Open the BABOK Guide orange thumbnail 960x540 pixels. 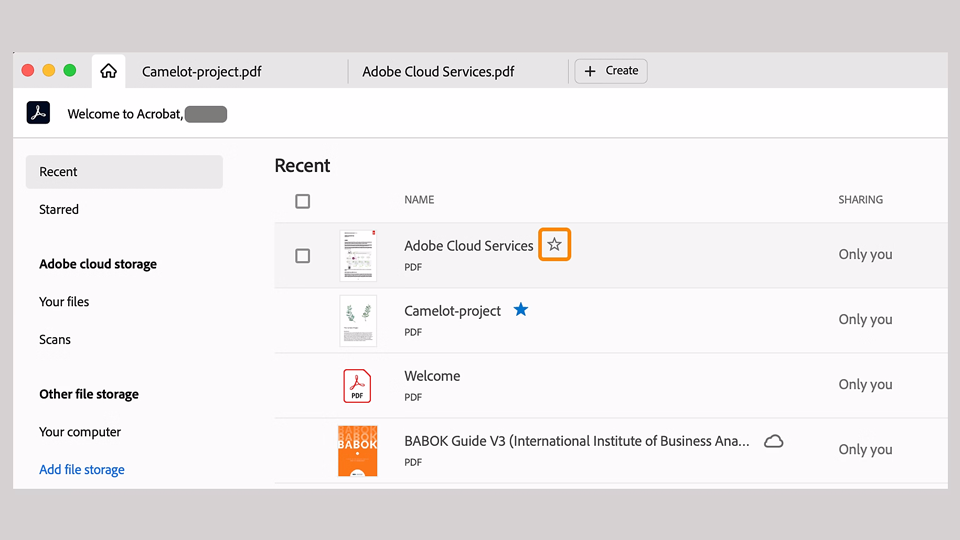(x=358, y=451)
